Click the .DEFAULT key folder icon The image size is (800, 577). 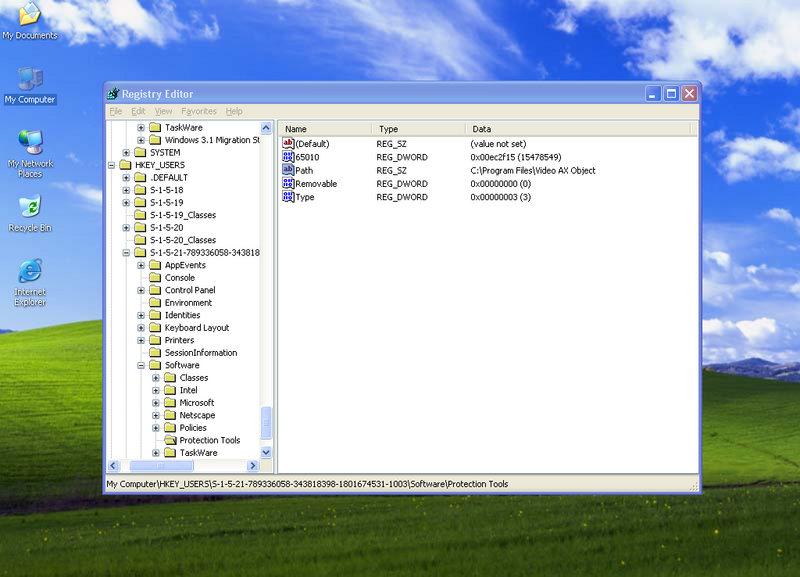click(x=140, y=178)
